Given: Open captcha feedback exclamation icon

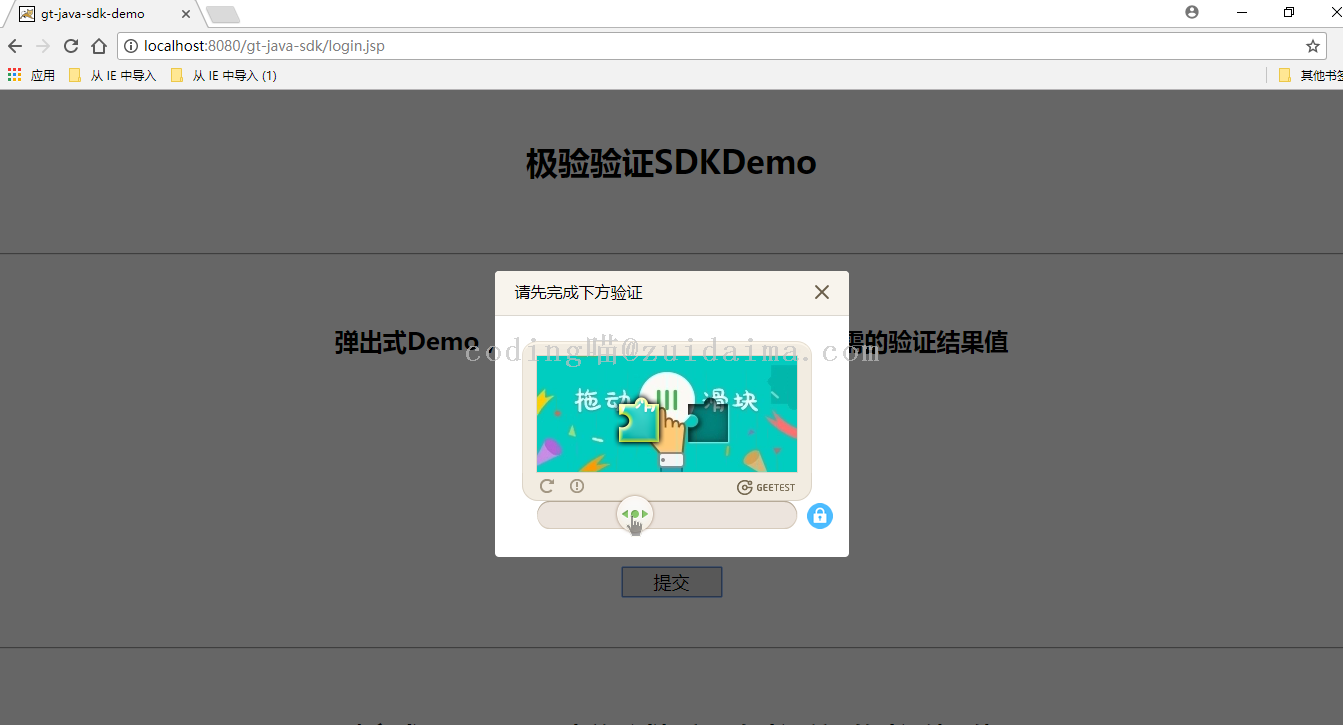Looking at the screenshot, I should click(577, 486).
